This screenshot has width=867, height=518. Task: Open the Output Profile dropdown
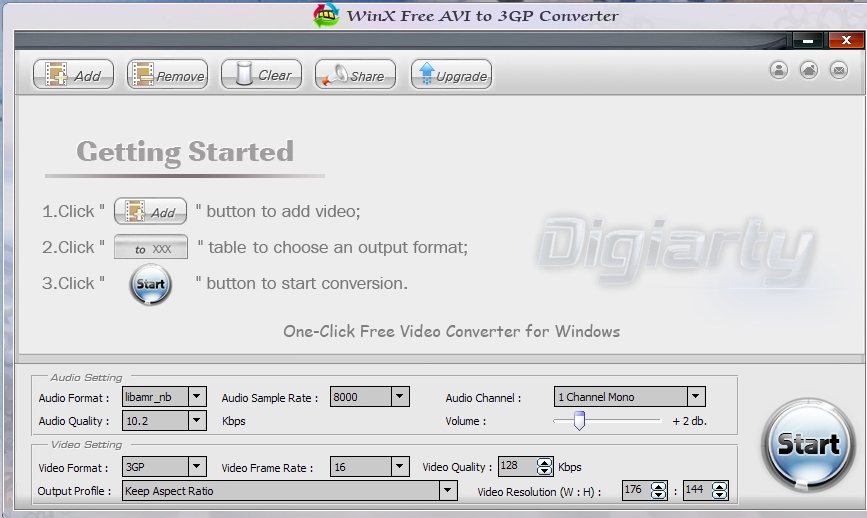tap(448, 491)
